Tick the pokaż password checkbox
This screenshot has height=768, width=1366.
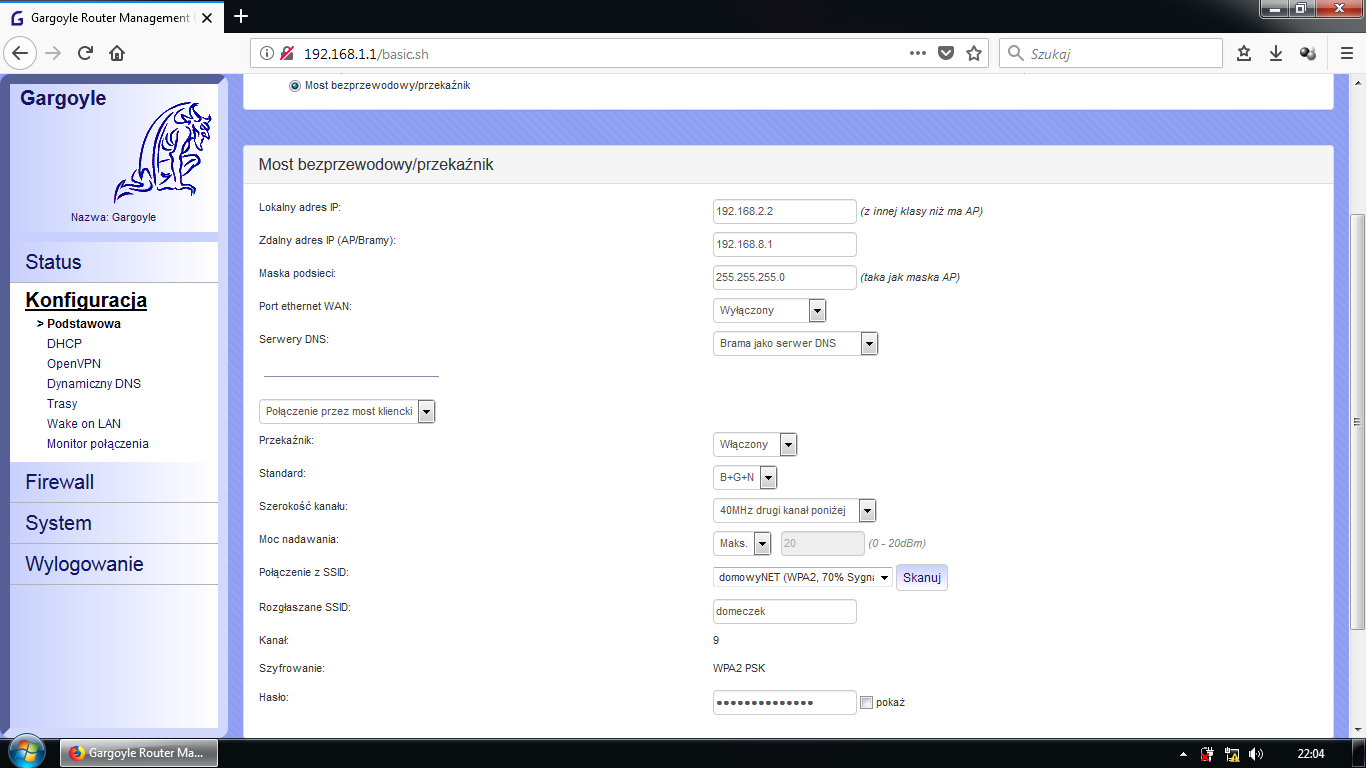[866, 703]
